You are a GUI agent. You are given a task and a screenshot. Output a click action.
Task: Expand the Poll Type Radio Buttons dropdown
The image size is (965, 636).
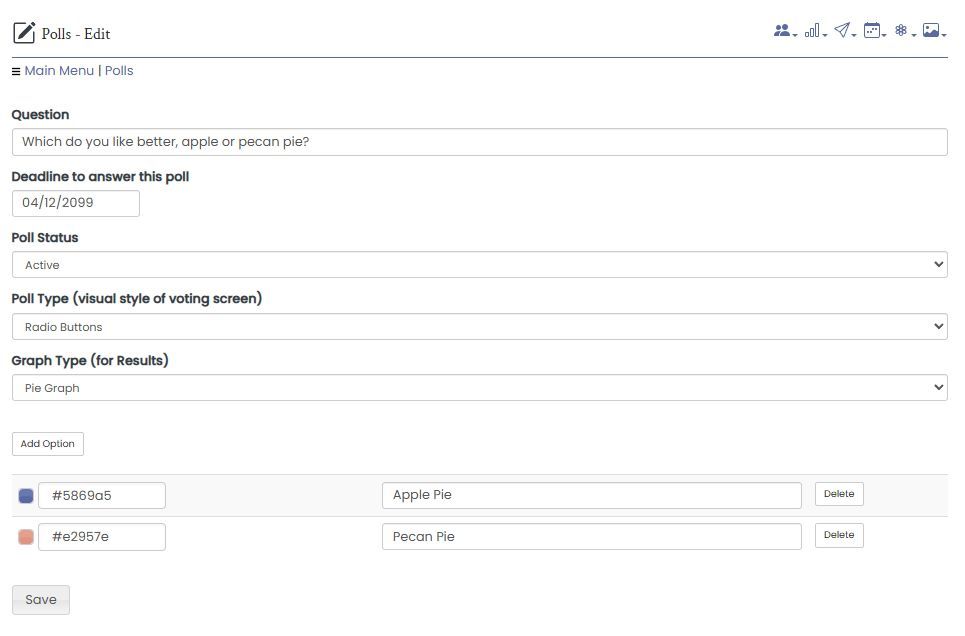pyautogui.click(x=479, y=326)
